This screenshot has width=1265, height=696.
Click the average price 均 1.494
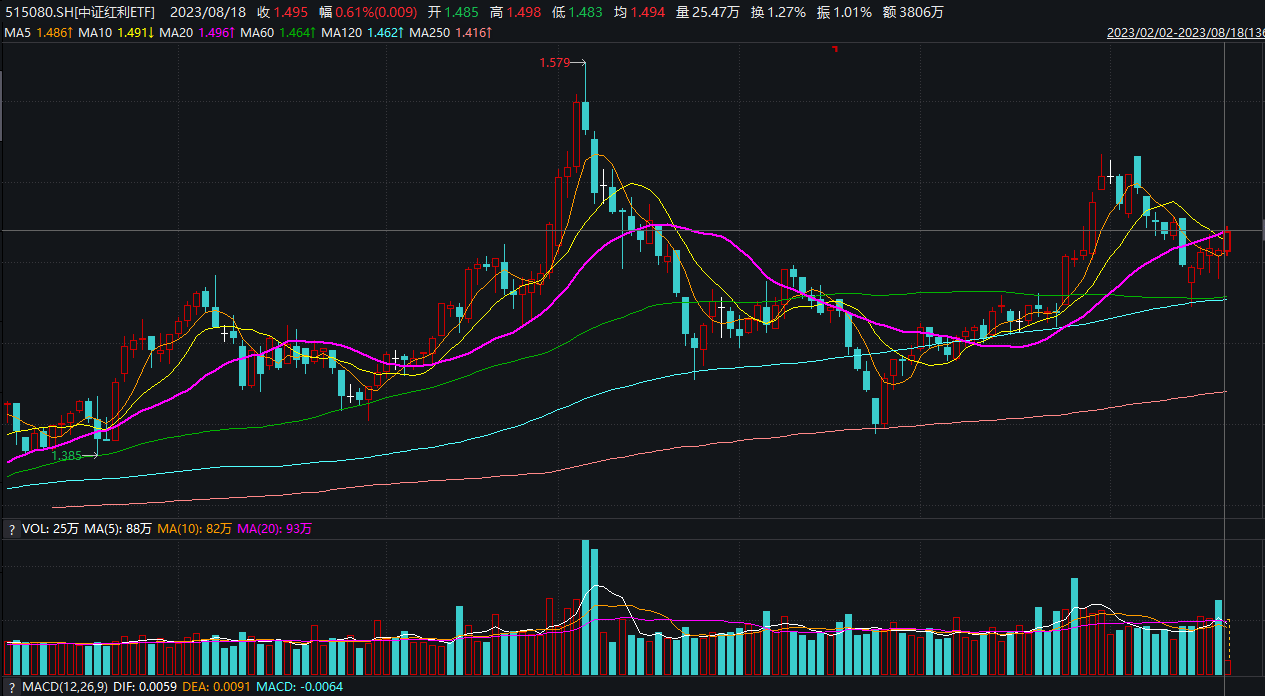pyautogui.click(x=640, y=12)
